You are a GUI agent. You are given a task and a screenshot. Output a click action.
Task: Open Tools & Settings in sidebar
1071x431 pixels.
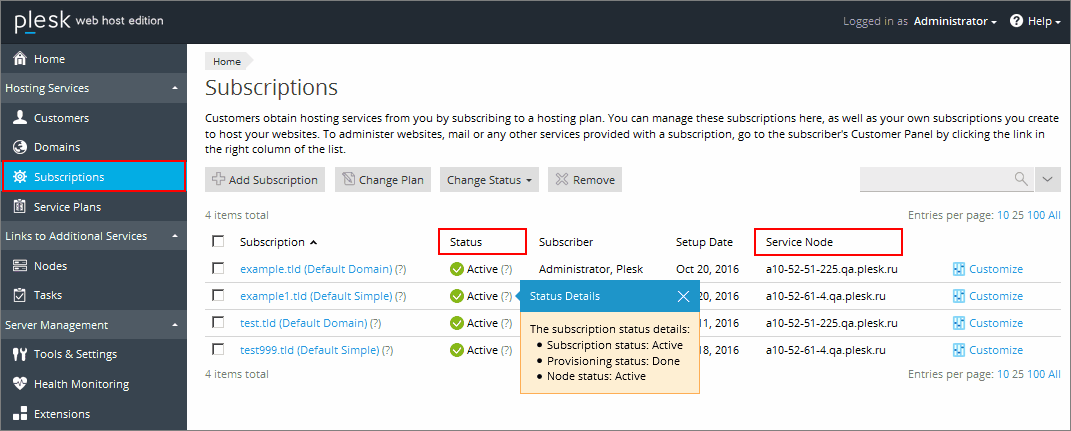pos(75,354)
